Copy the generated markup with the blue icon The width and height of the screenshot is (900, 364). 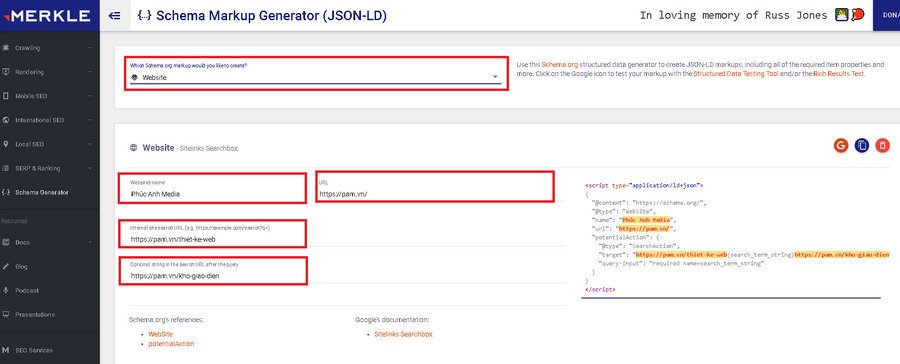(862, 146)
